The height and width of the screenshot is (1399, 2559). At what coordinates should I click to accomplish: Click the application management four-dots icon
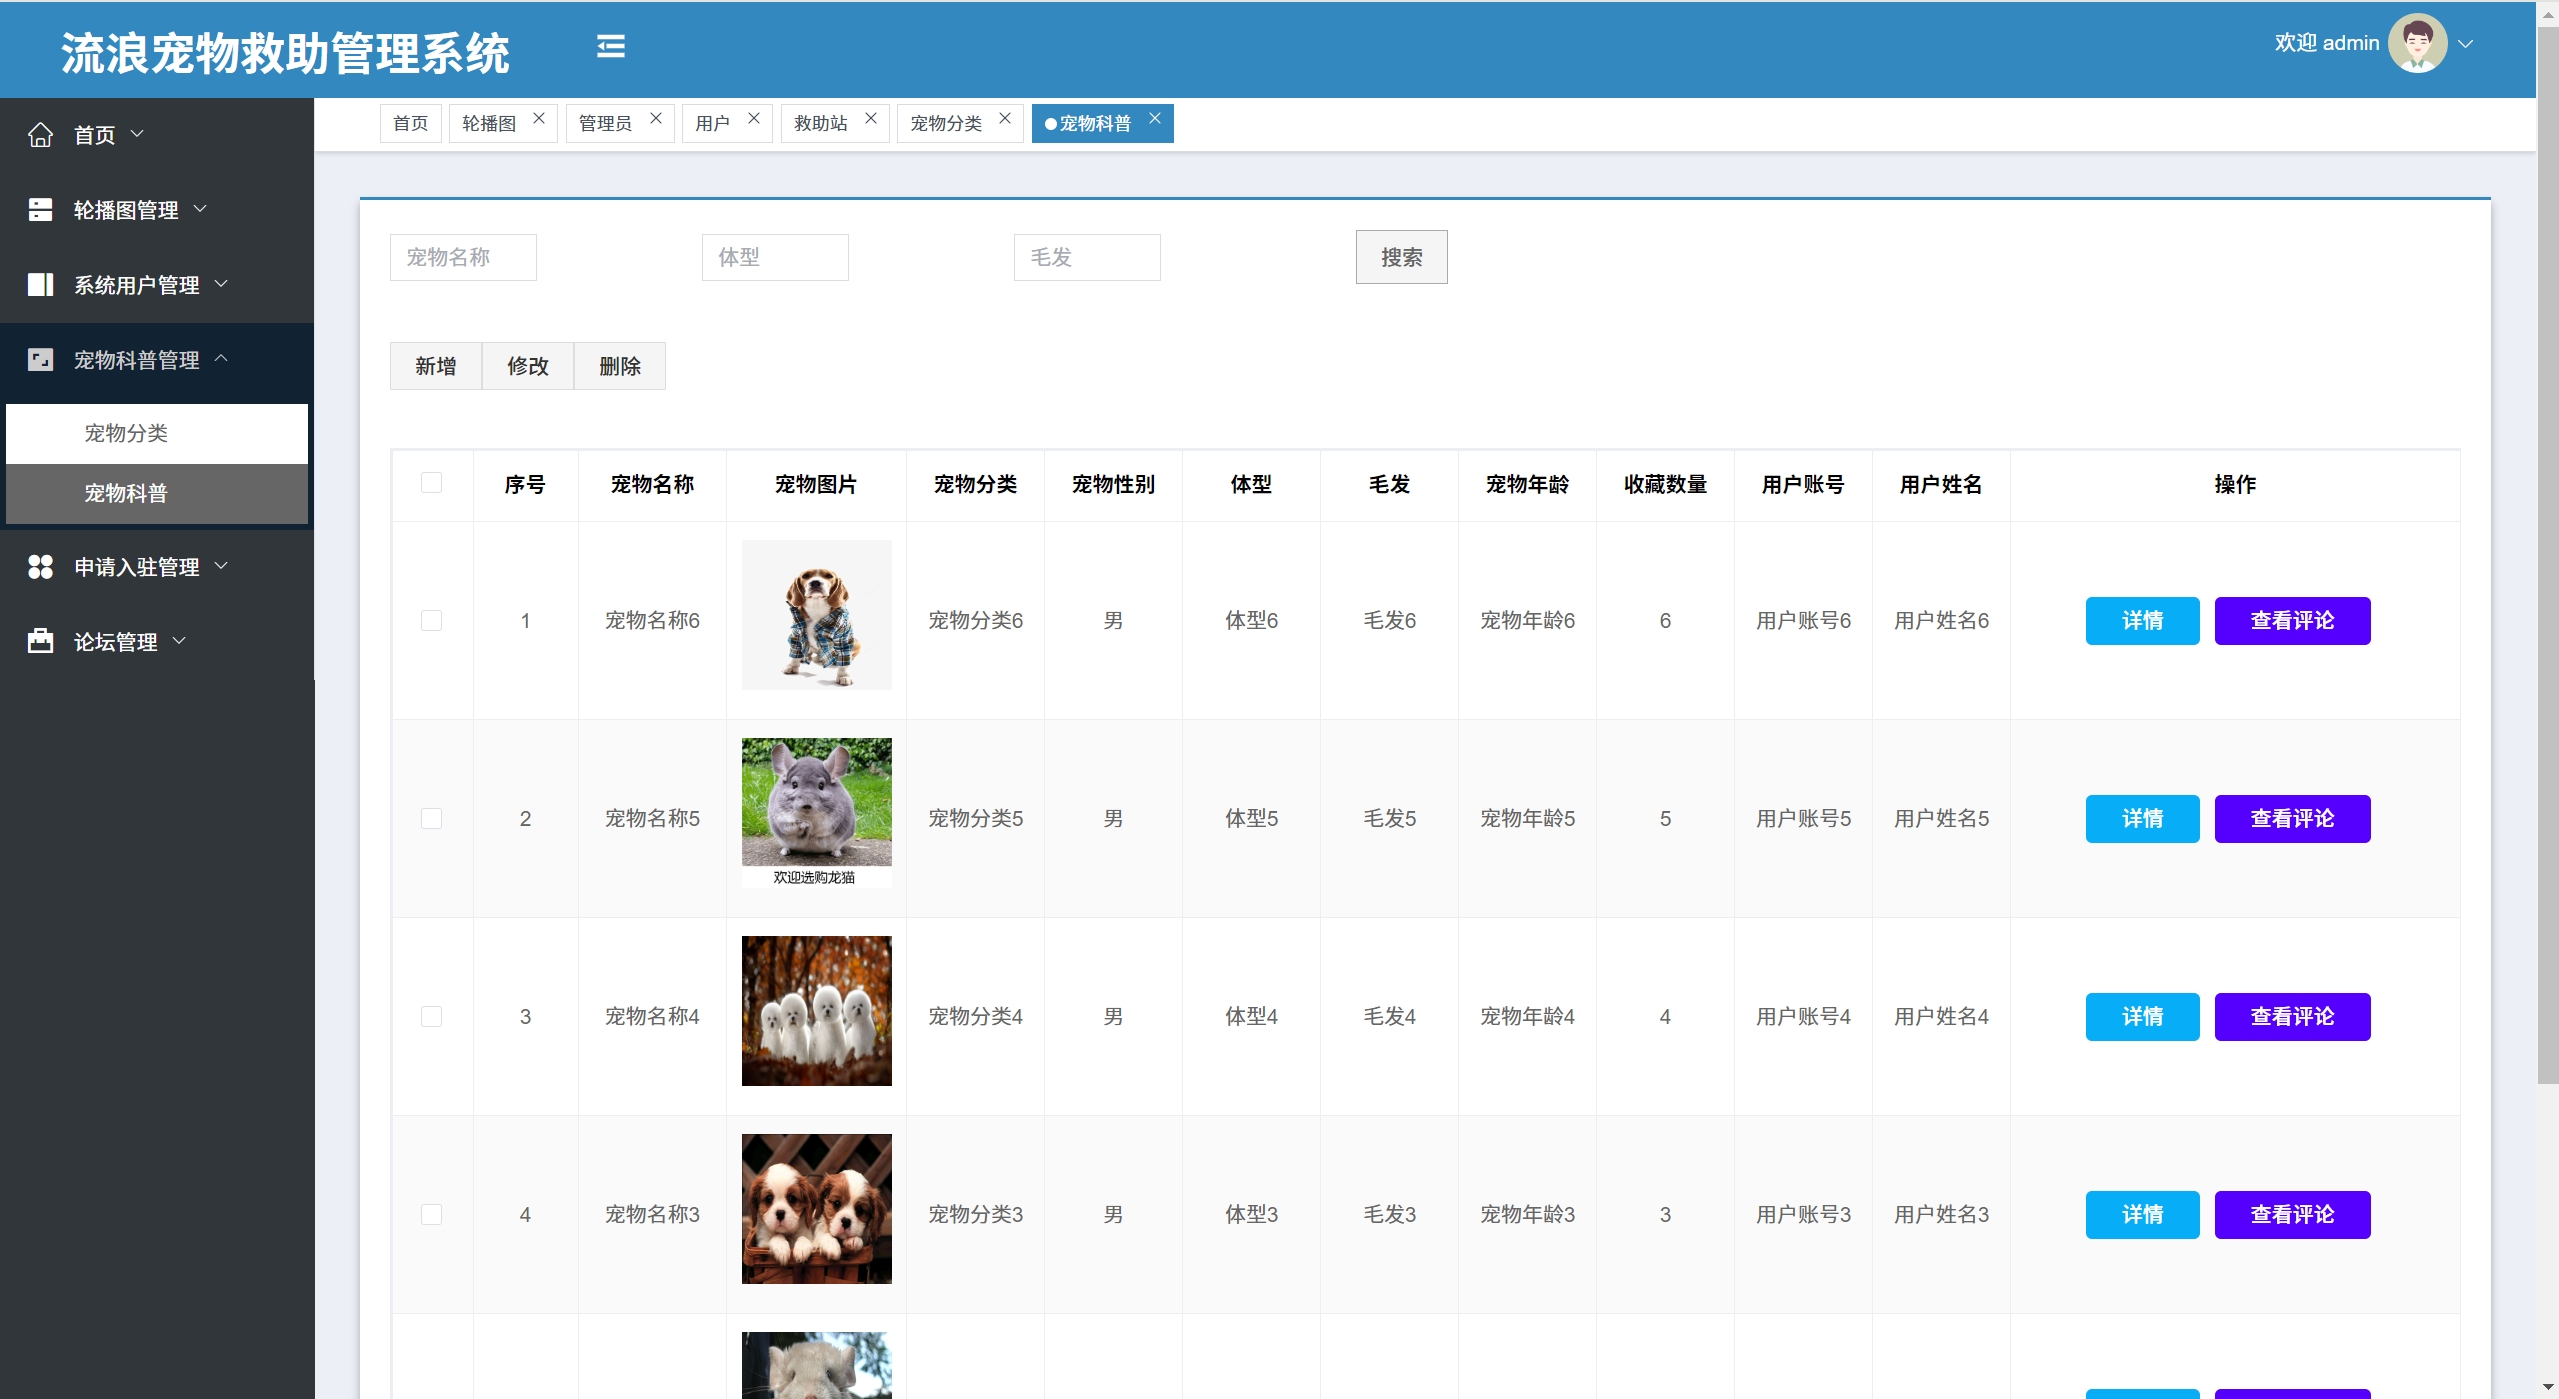tap(40, 567)
